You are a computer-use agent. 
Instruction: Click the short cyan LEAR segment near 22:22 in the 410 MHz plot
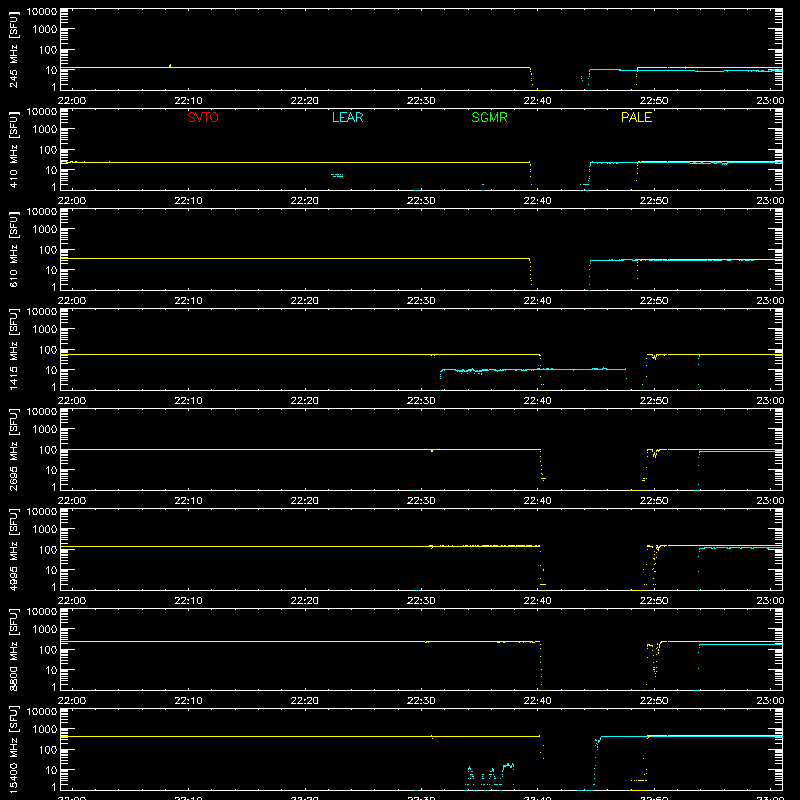coord(337,176)
